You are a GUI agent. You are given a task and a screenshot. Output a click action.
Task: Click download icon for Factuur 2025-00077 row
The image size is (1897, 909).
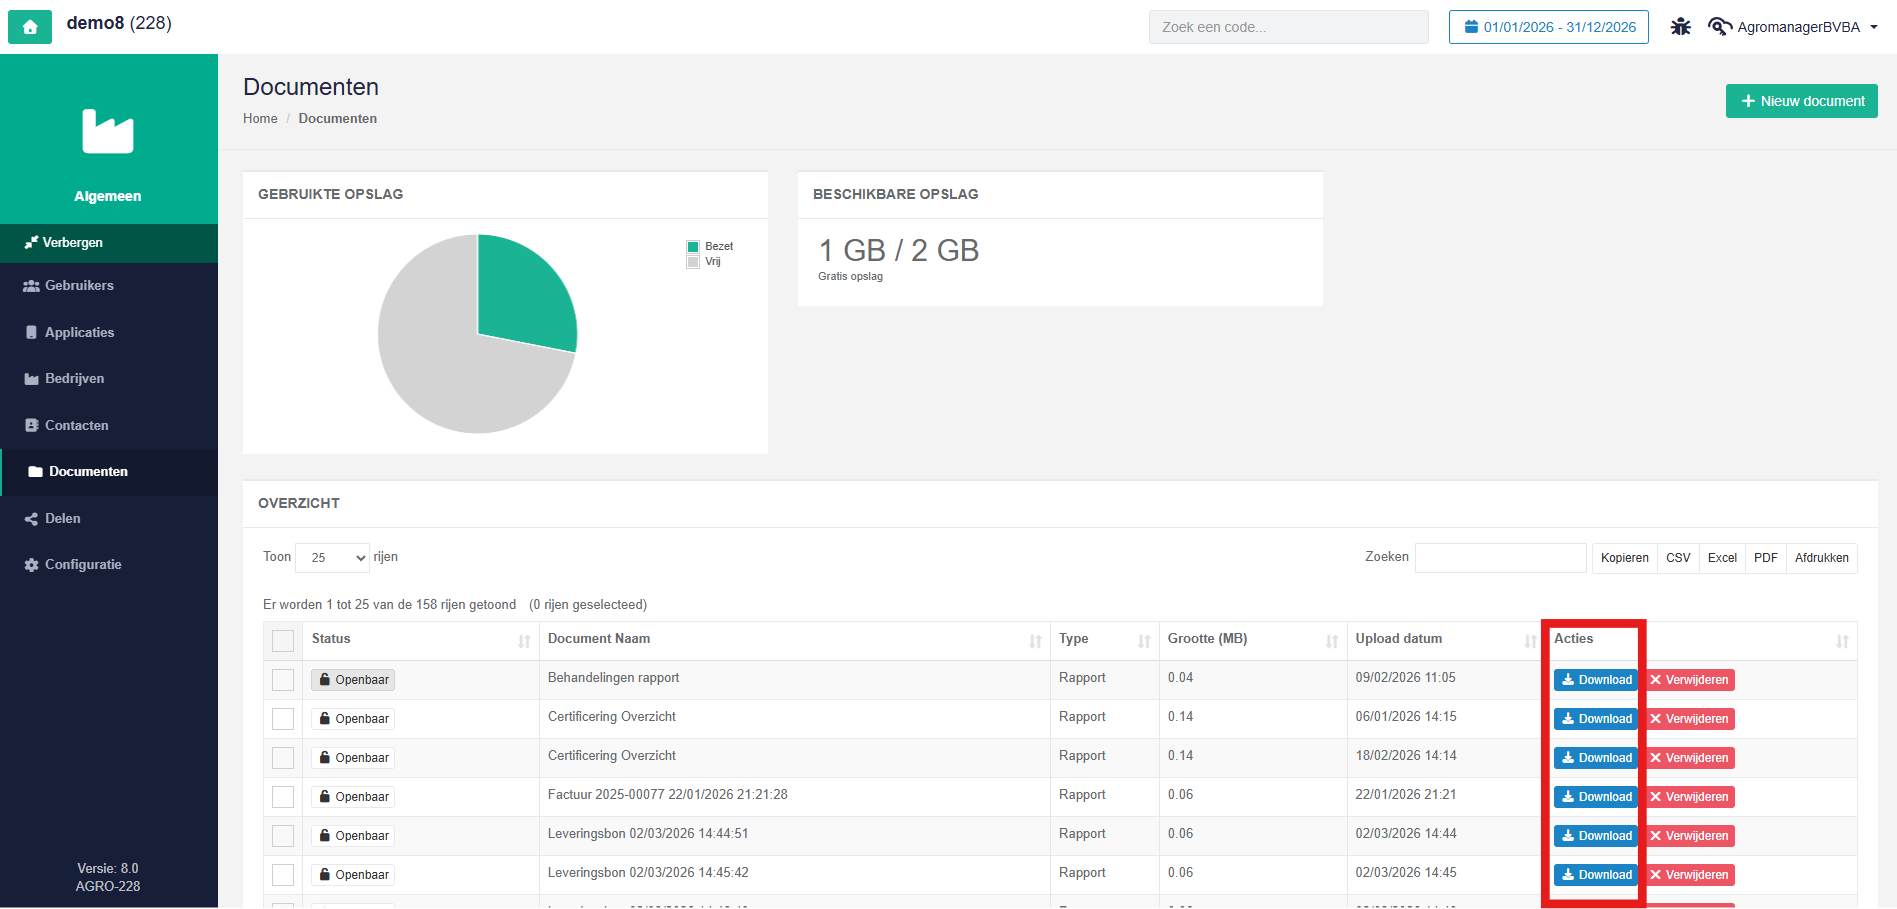pos(1568,797)
